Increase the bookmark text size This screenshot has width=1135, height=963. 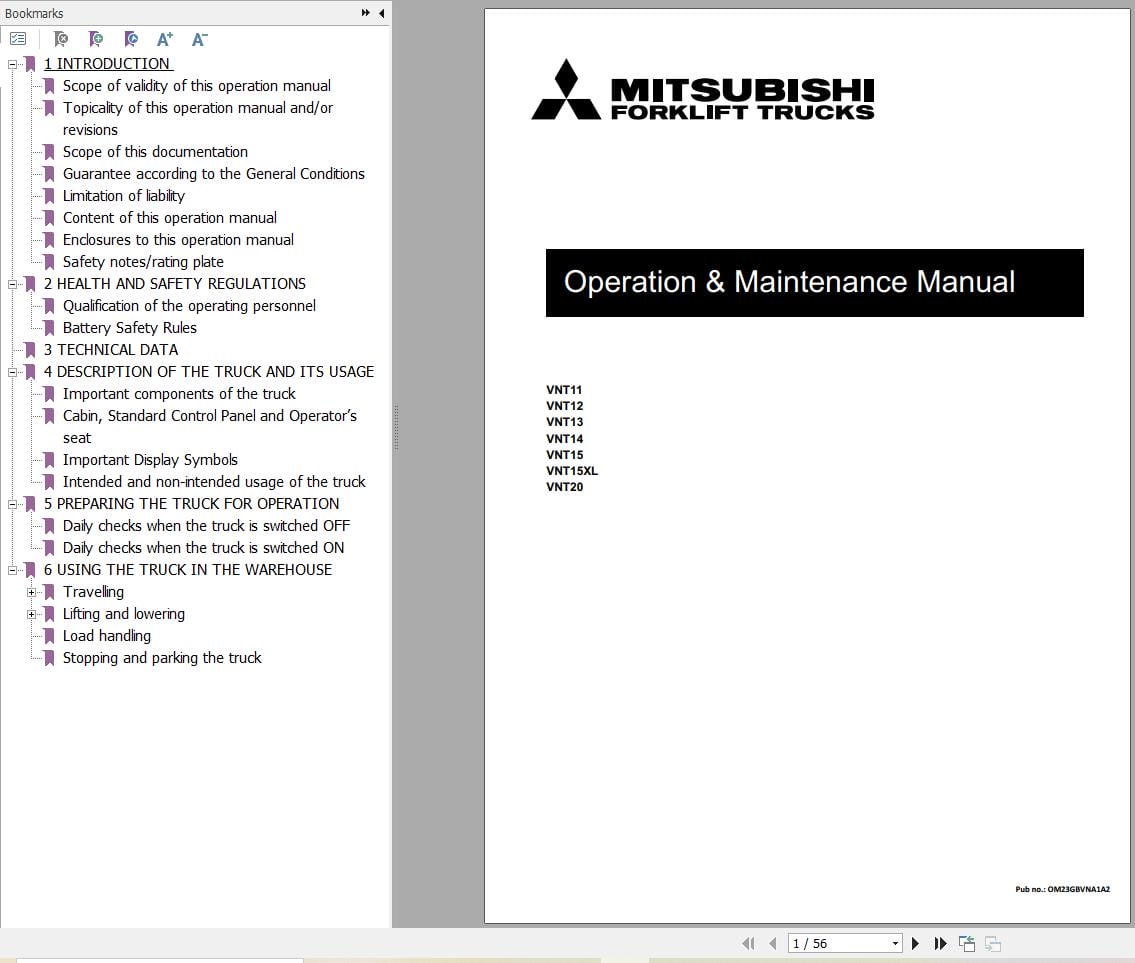click(165, 38)
